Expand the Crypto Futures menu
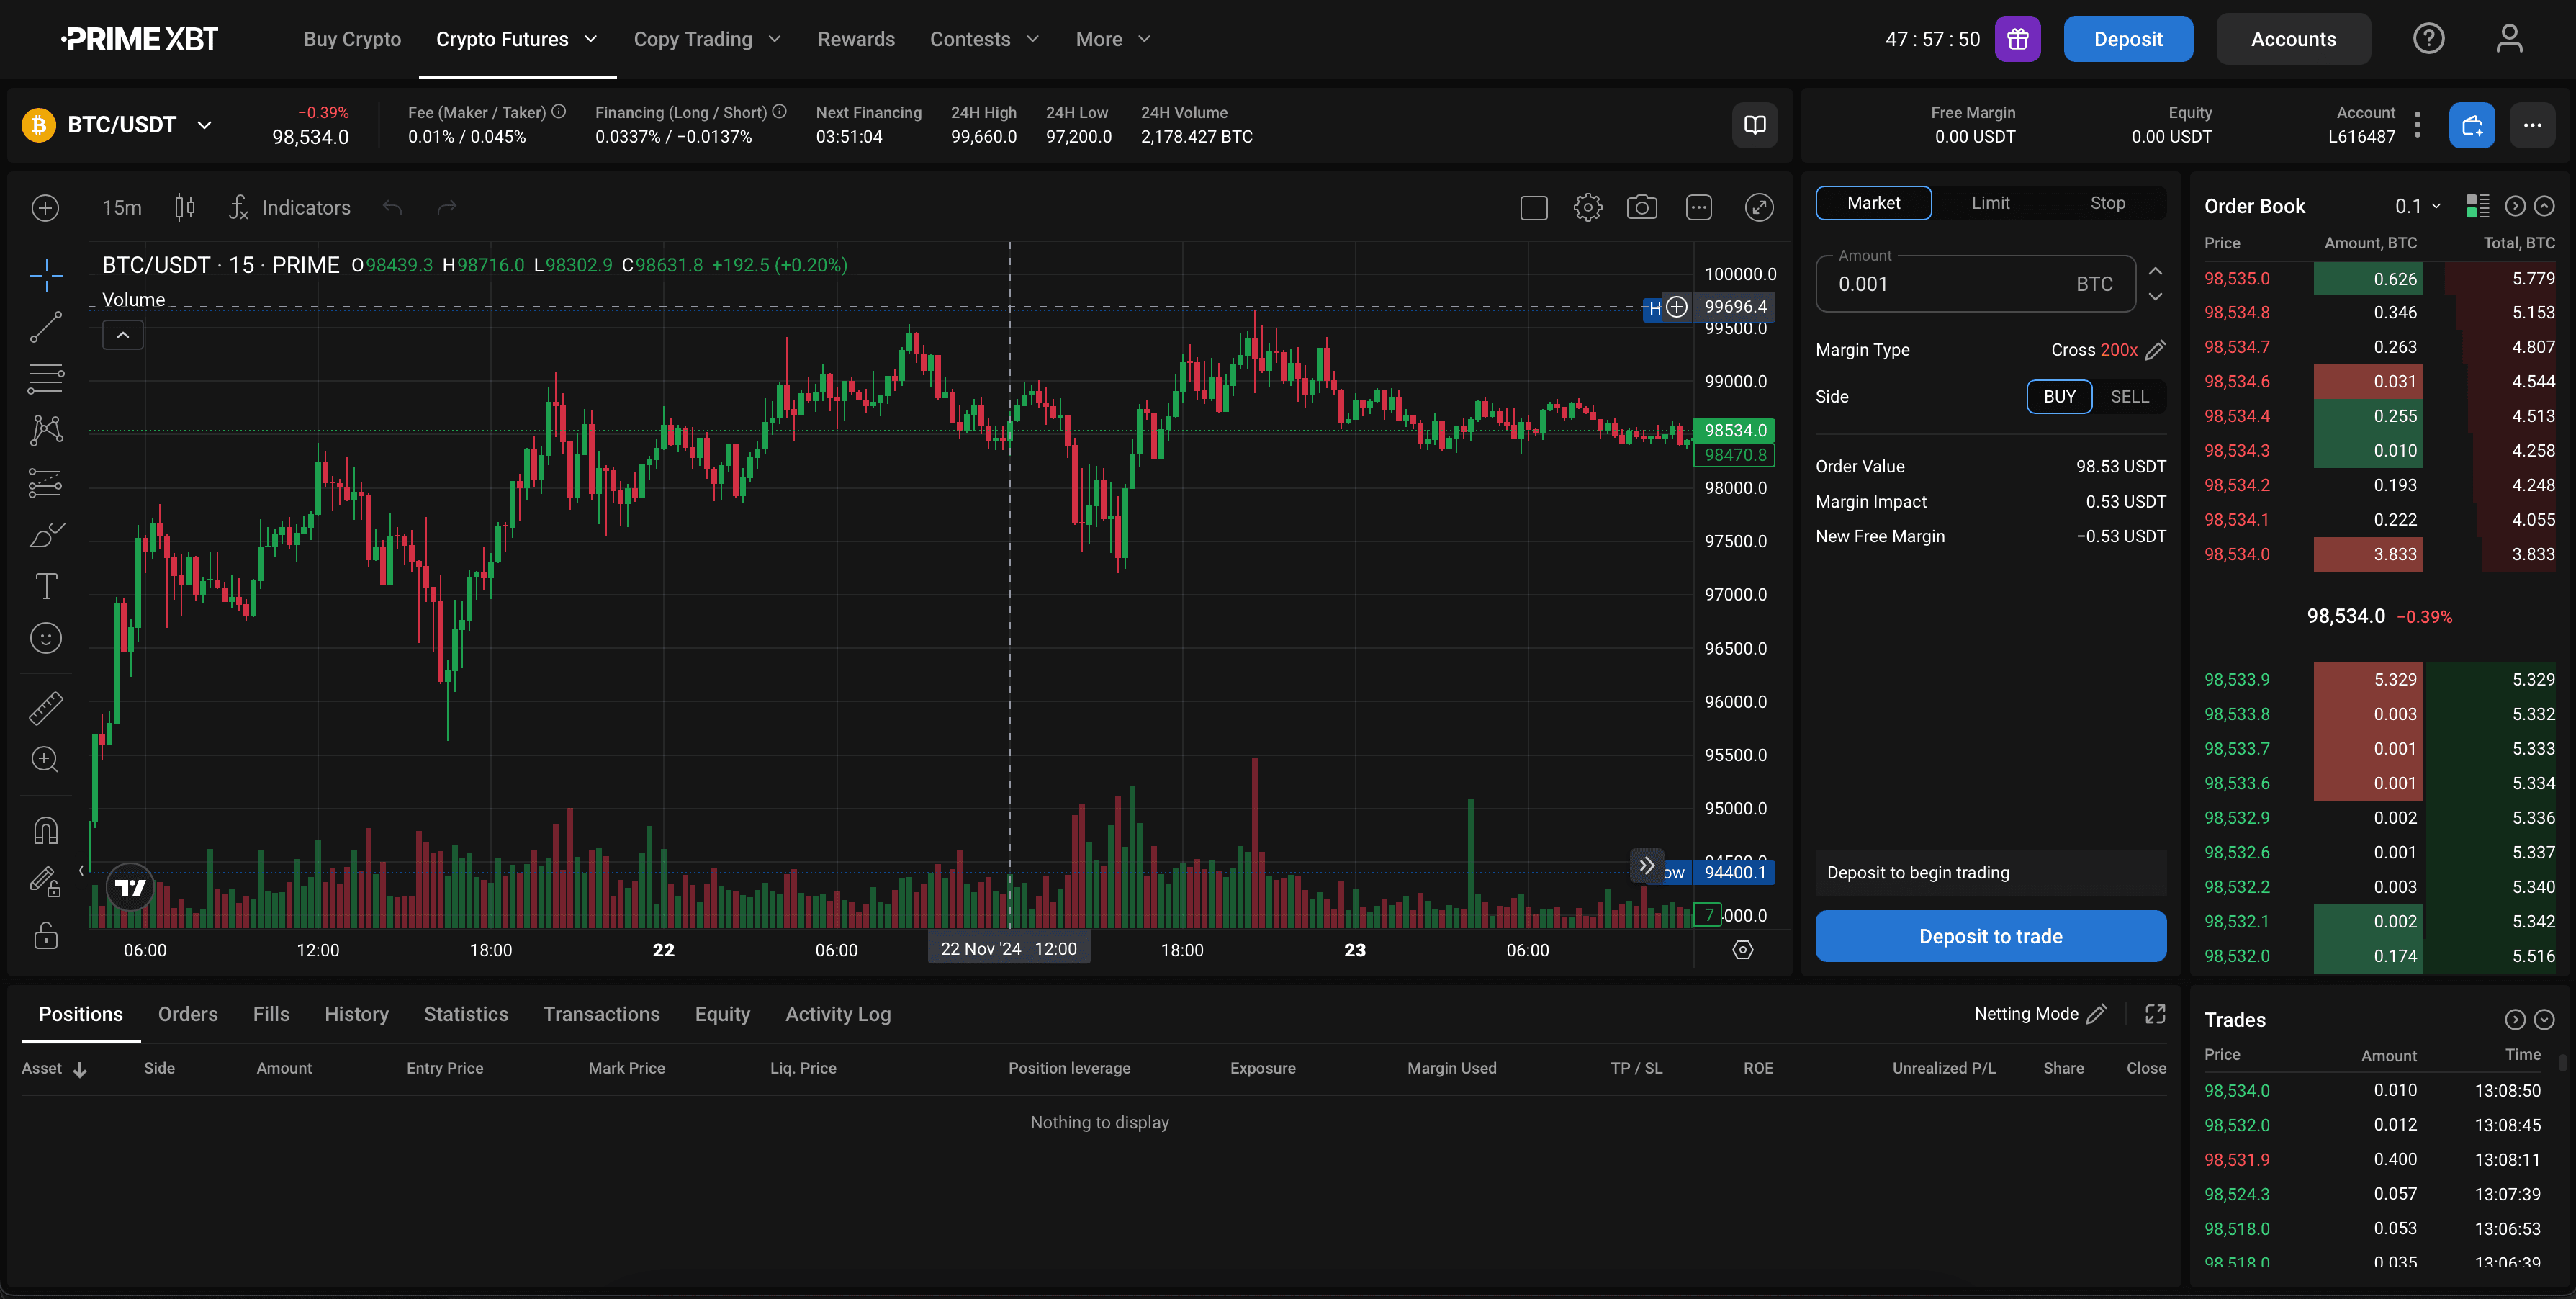 (516, 39)
